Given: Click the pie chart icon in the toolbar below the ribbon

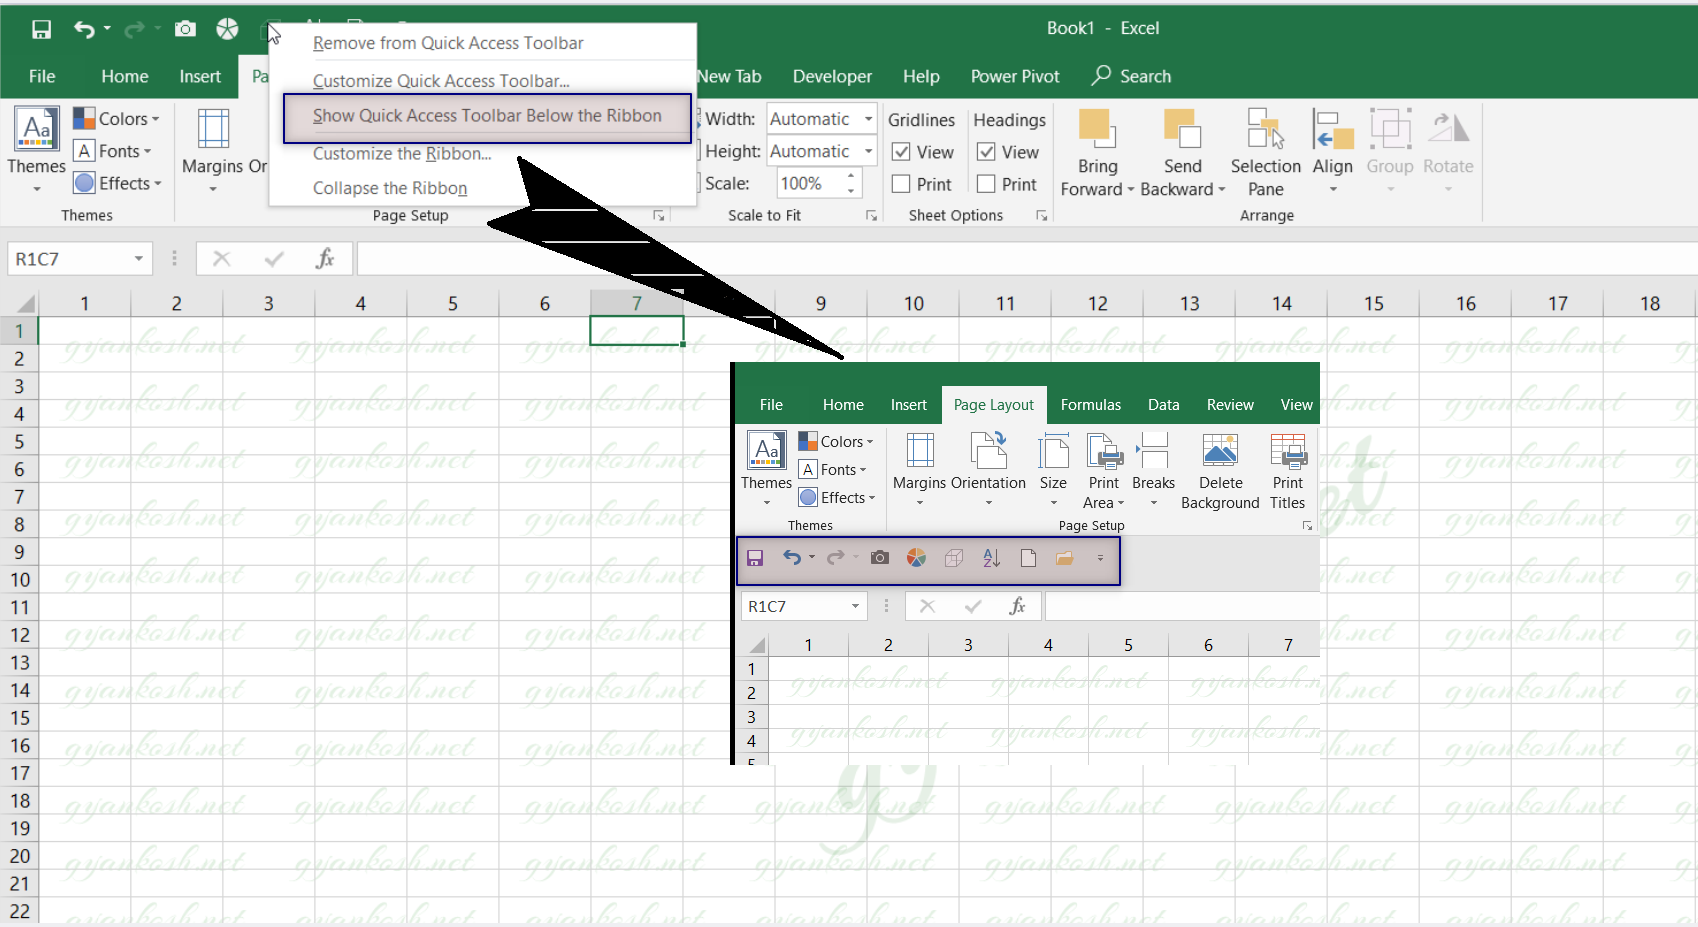Looking at the screenshot, I should 916,558.
